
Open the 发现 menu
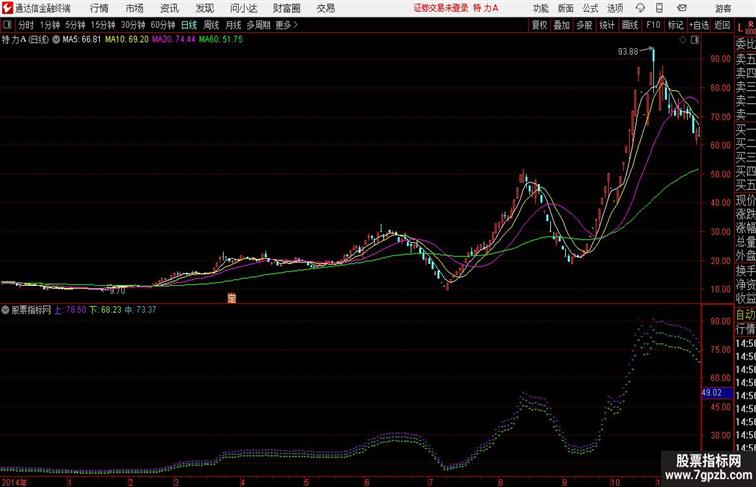click(x=204, y=8)
